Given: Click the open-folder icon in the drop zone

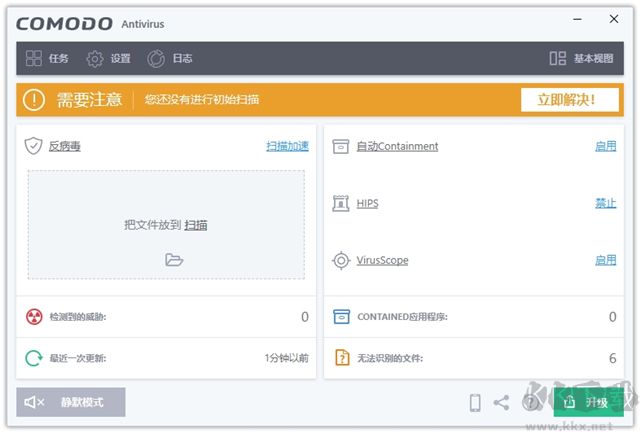Looking at the screenshot, I should [x=174, y=260].
